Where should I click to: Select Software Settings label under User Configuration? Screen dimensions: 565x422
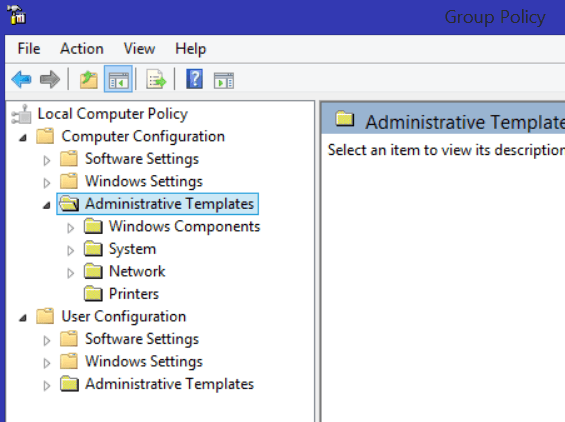[x=142, y=339]
